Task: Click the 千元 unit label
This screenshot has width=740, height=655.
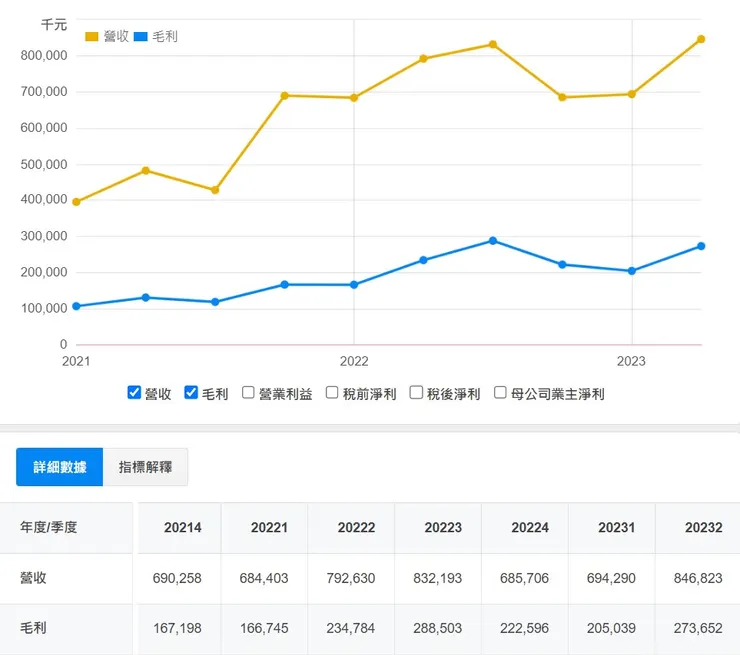Action: coord(54,25)
